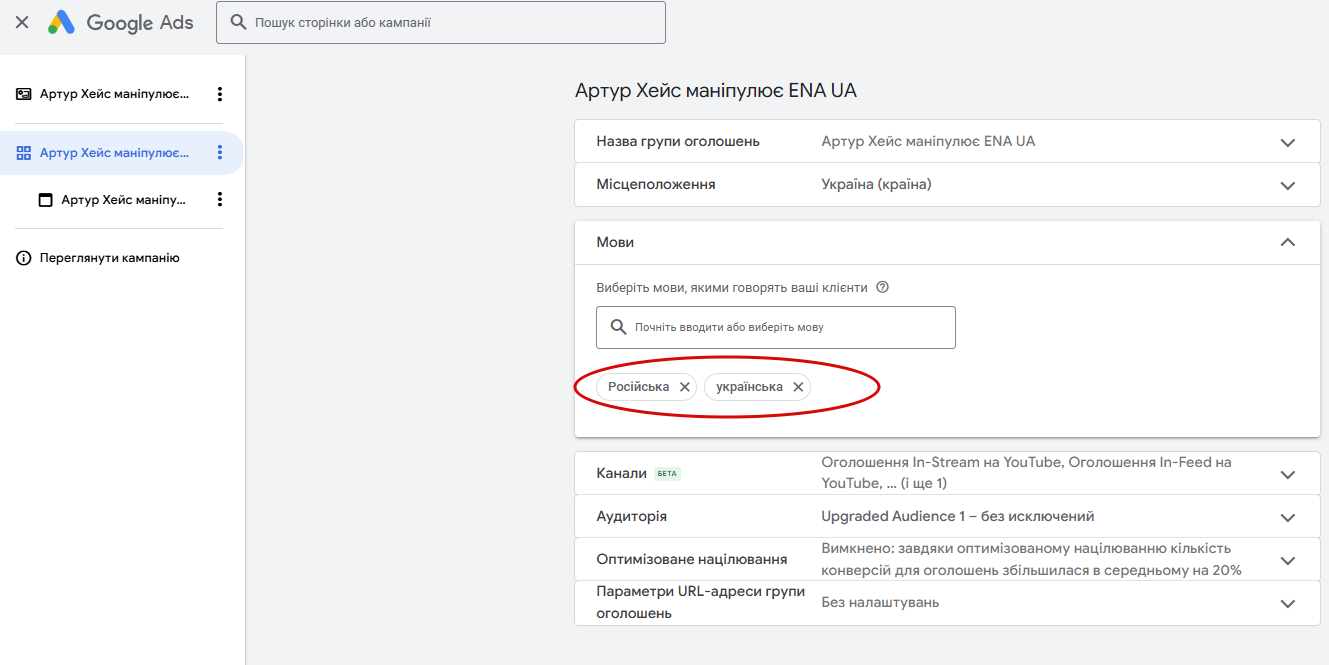Viewport: 1329px width, 665px height.
Task: Click the українська chip label
Action: click(x=749, y=387)
